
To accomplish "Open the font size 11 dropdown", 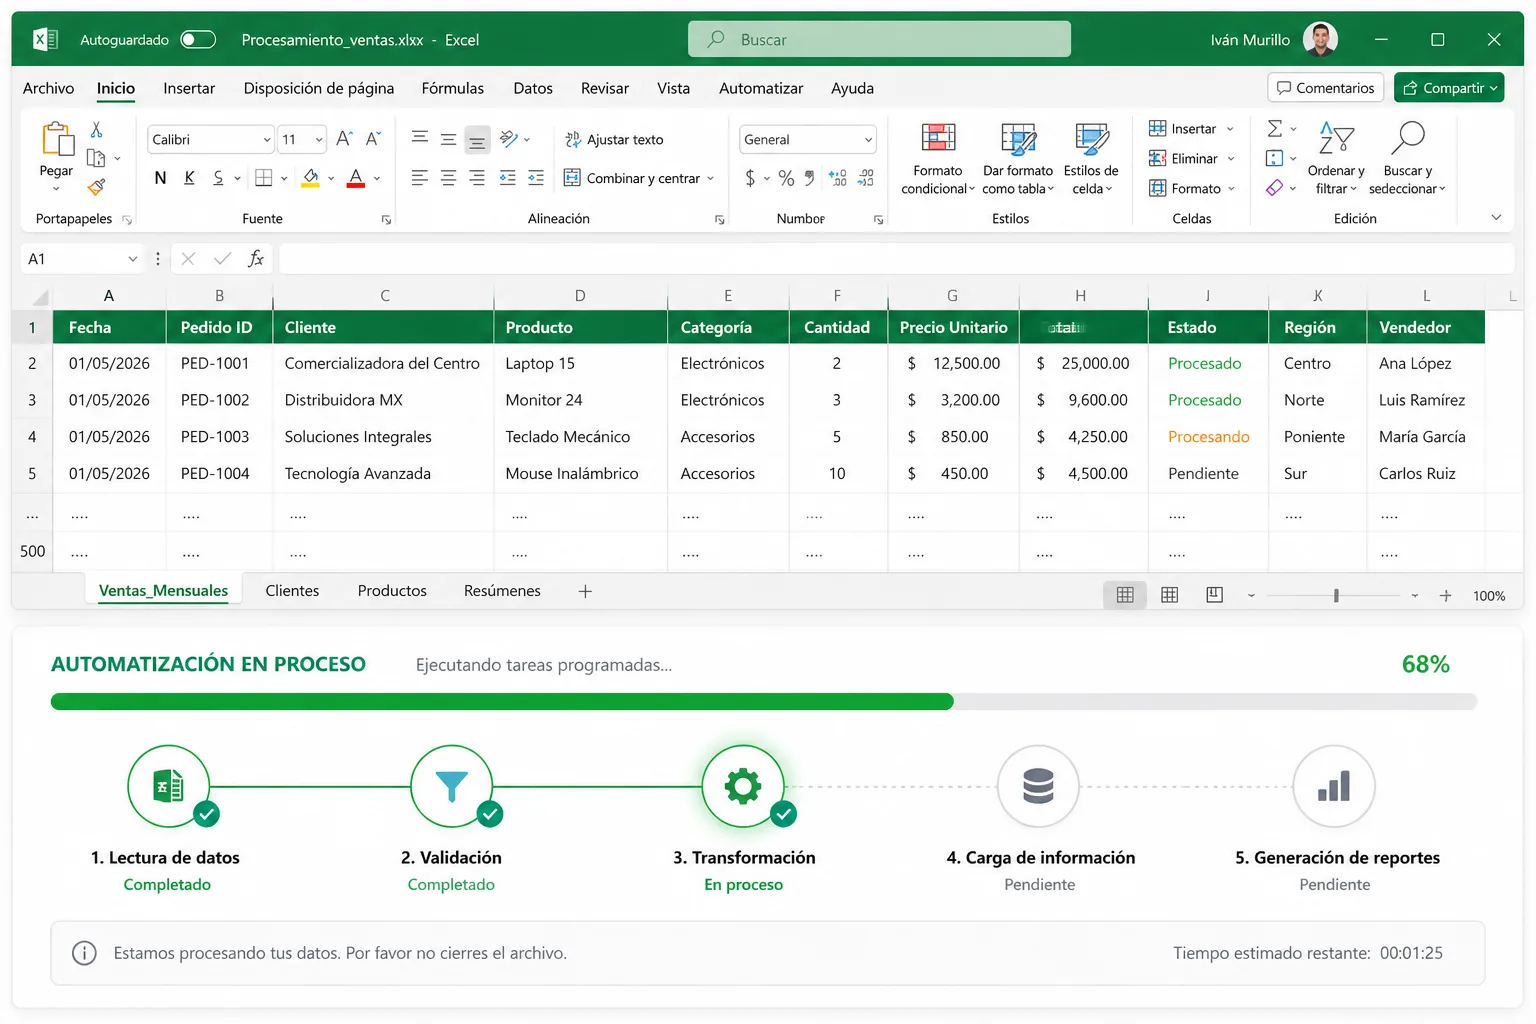I will tap(319, 140).
